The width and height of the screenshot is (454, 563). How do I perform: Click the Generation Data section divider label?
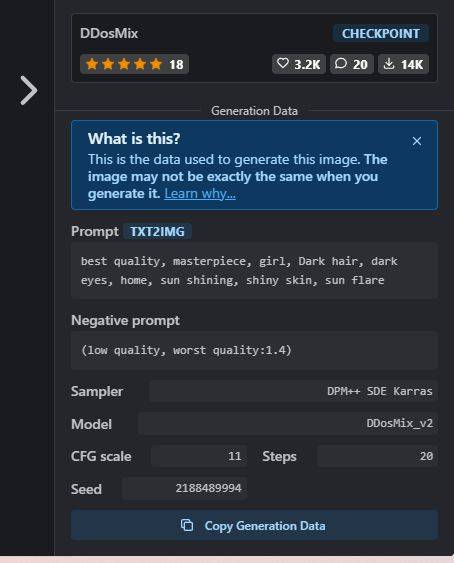[254, 111]
